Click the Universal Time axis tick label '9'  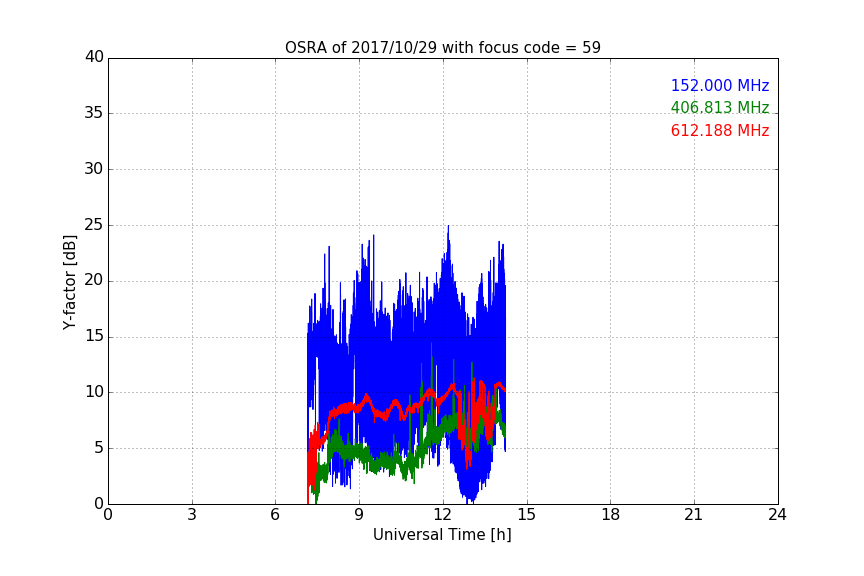pos(359,515)
